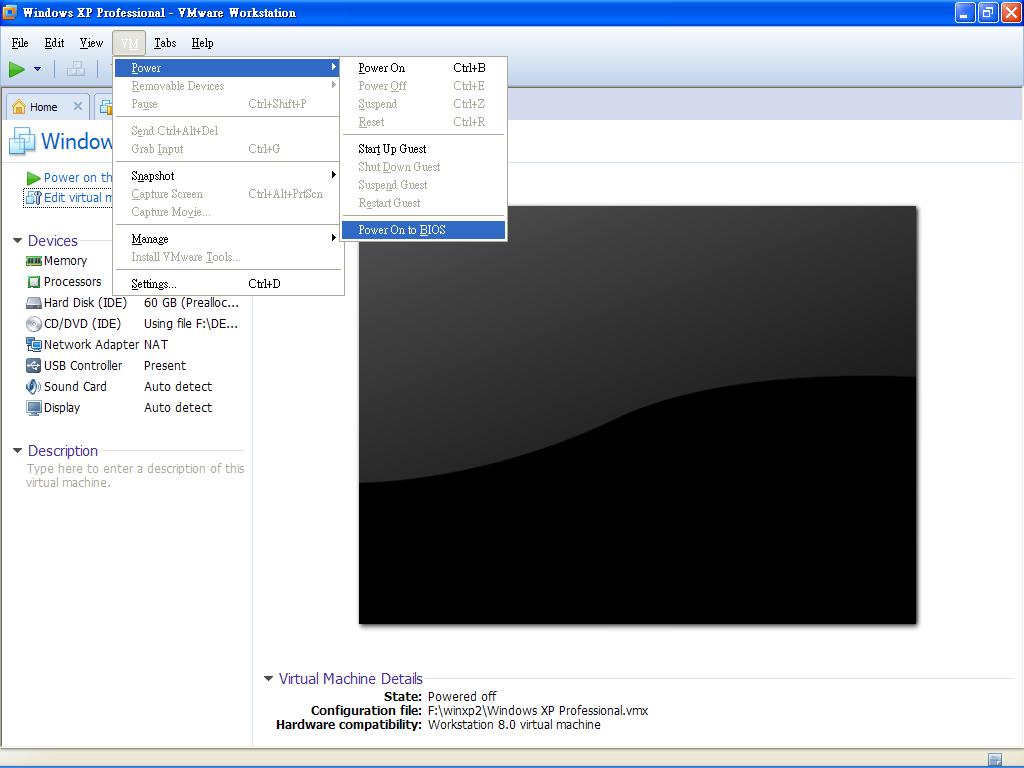
Task: Collapse the Virtual Machine Details section
Action: point(268,679)
